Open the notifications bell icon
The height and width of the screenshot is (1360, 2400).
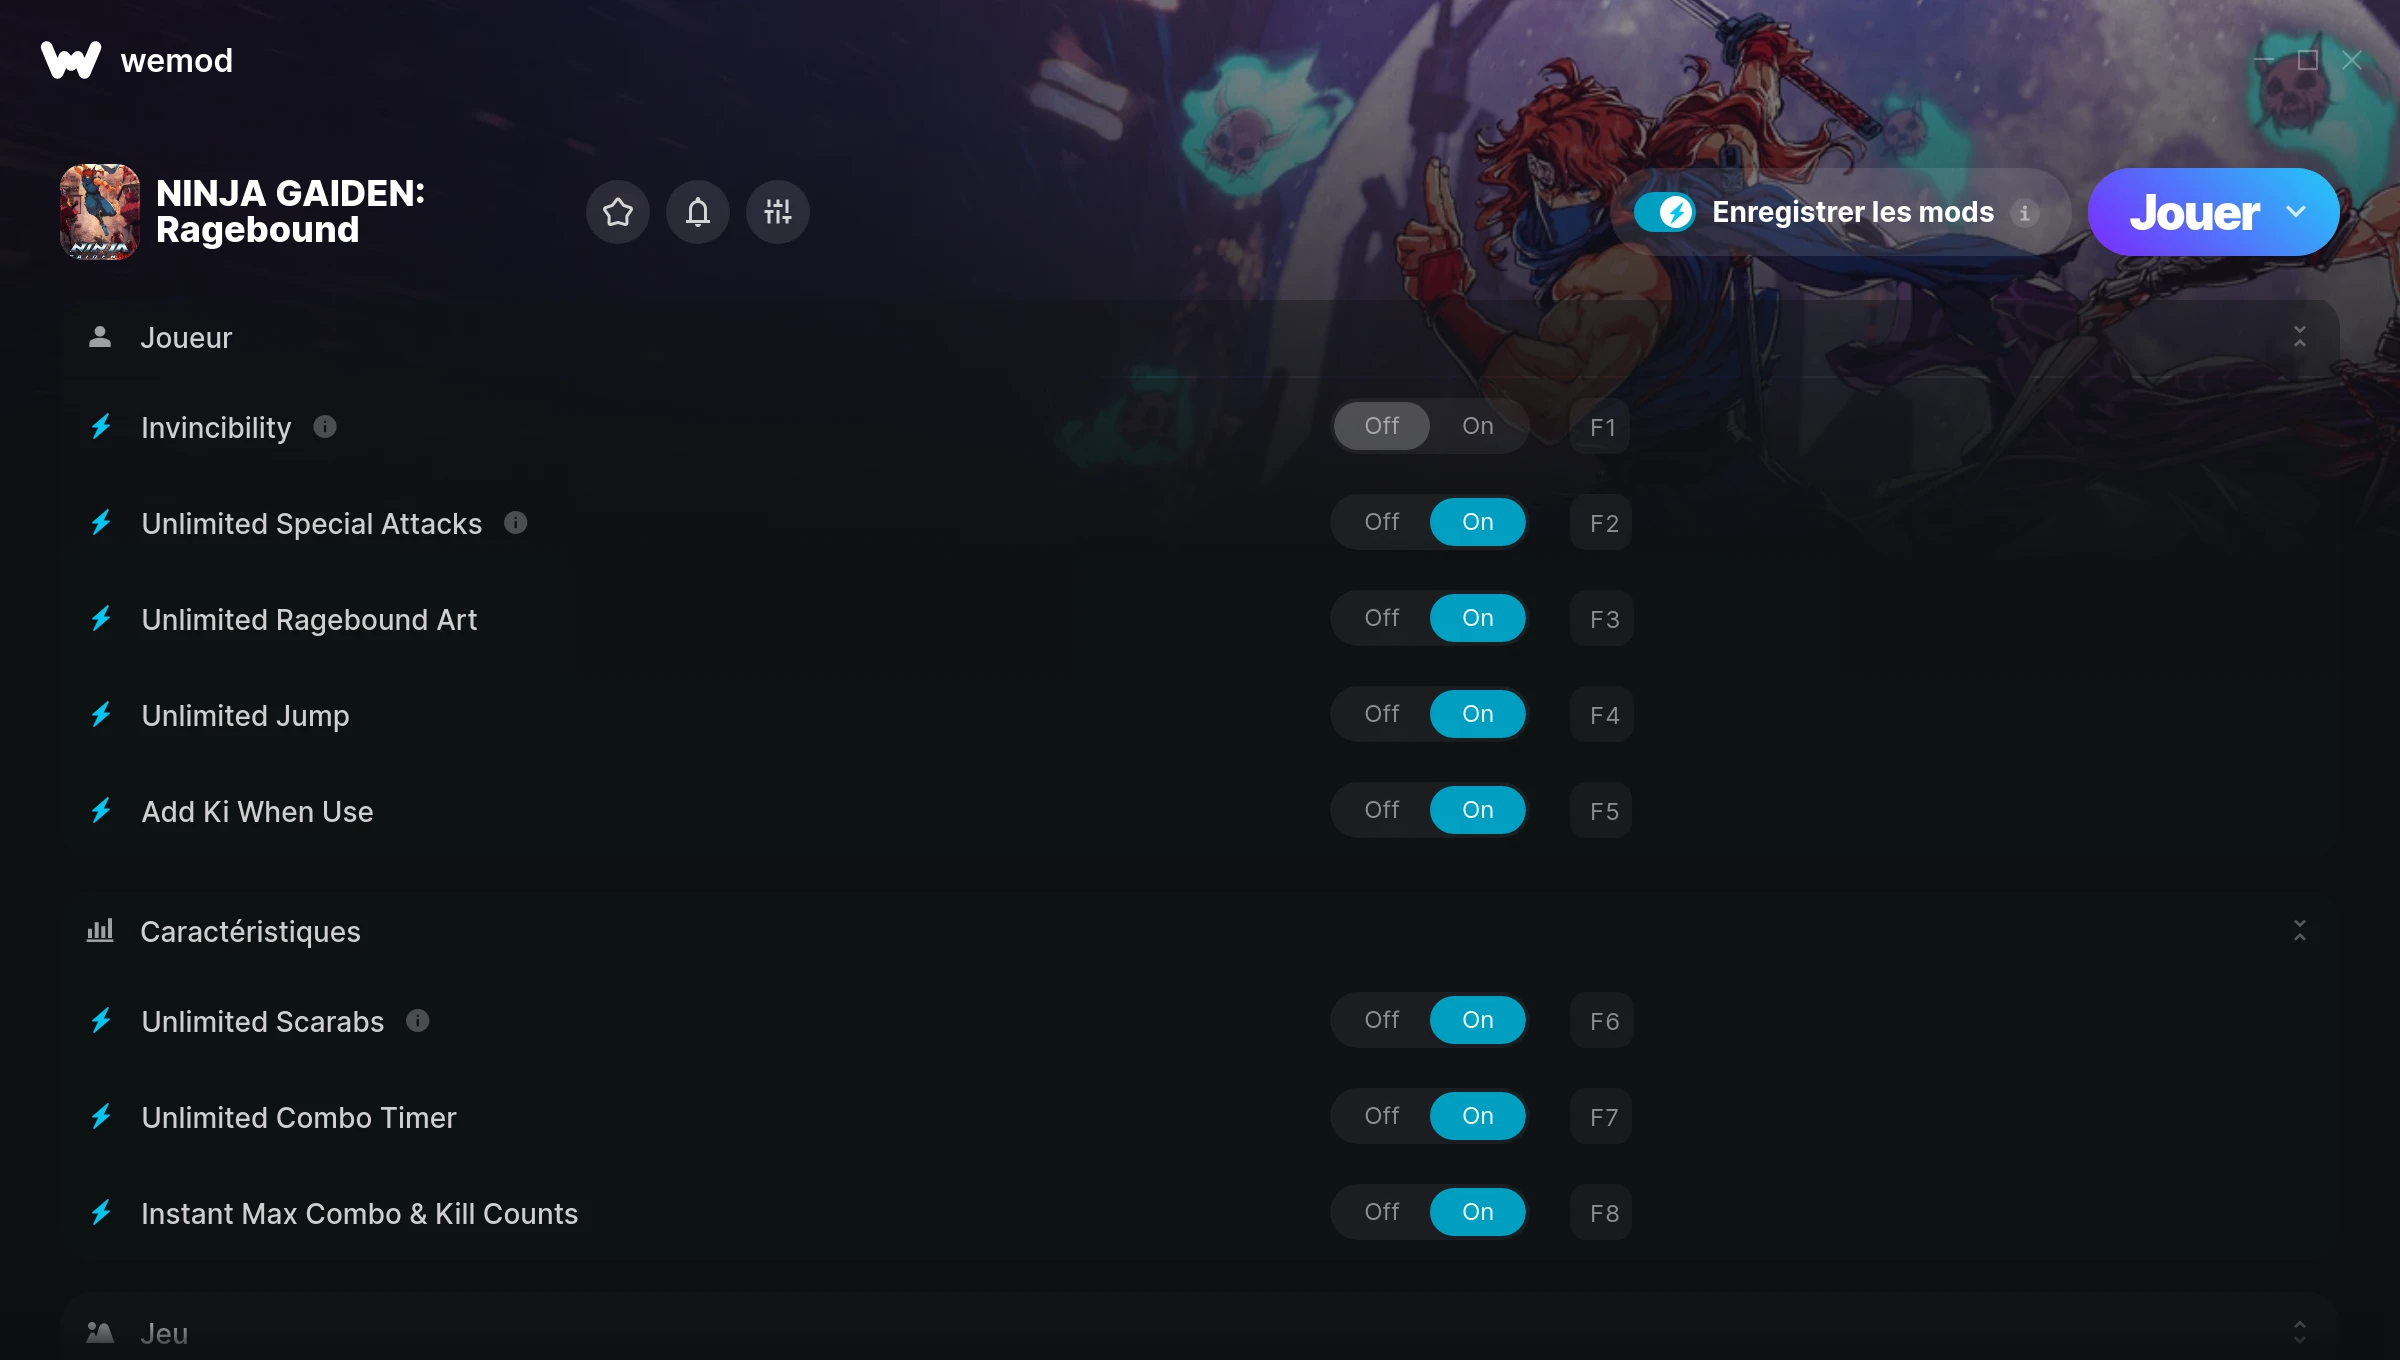pyautogui.click(x=698, y=212)
